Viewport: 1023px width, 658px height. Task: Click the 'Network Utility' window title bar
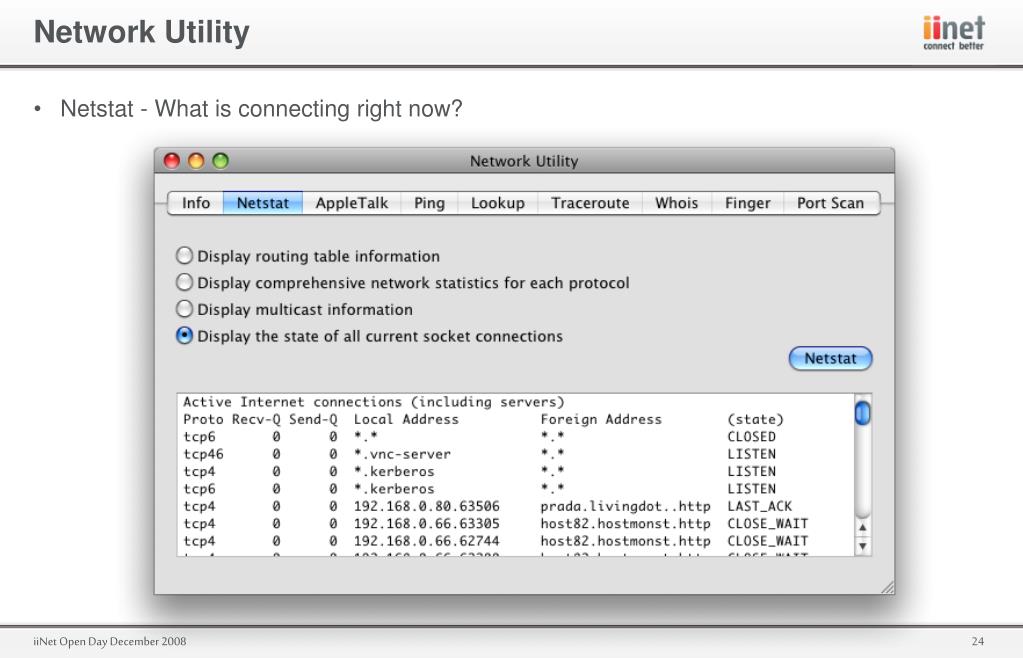524,161
